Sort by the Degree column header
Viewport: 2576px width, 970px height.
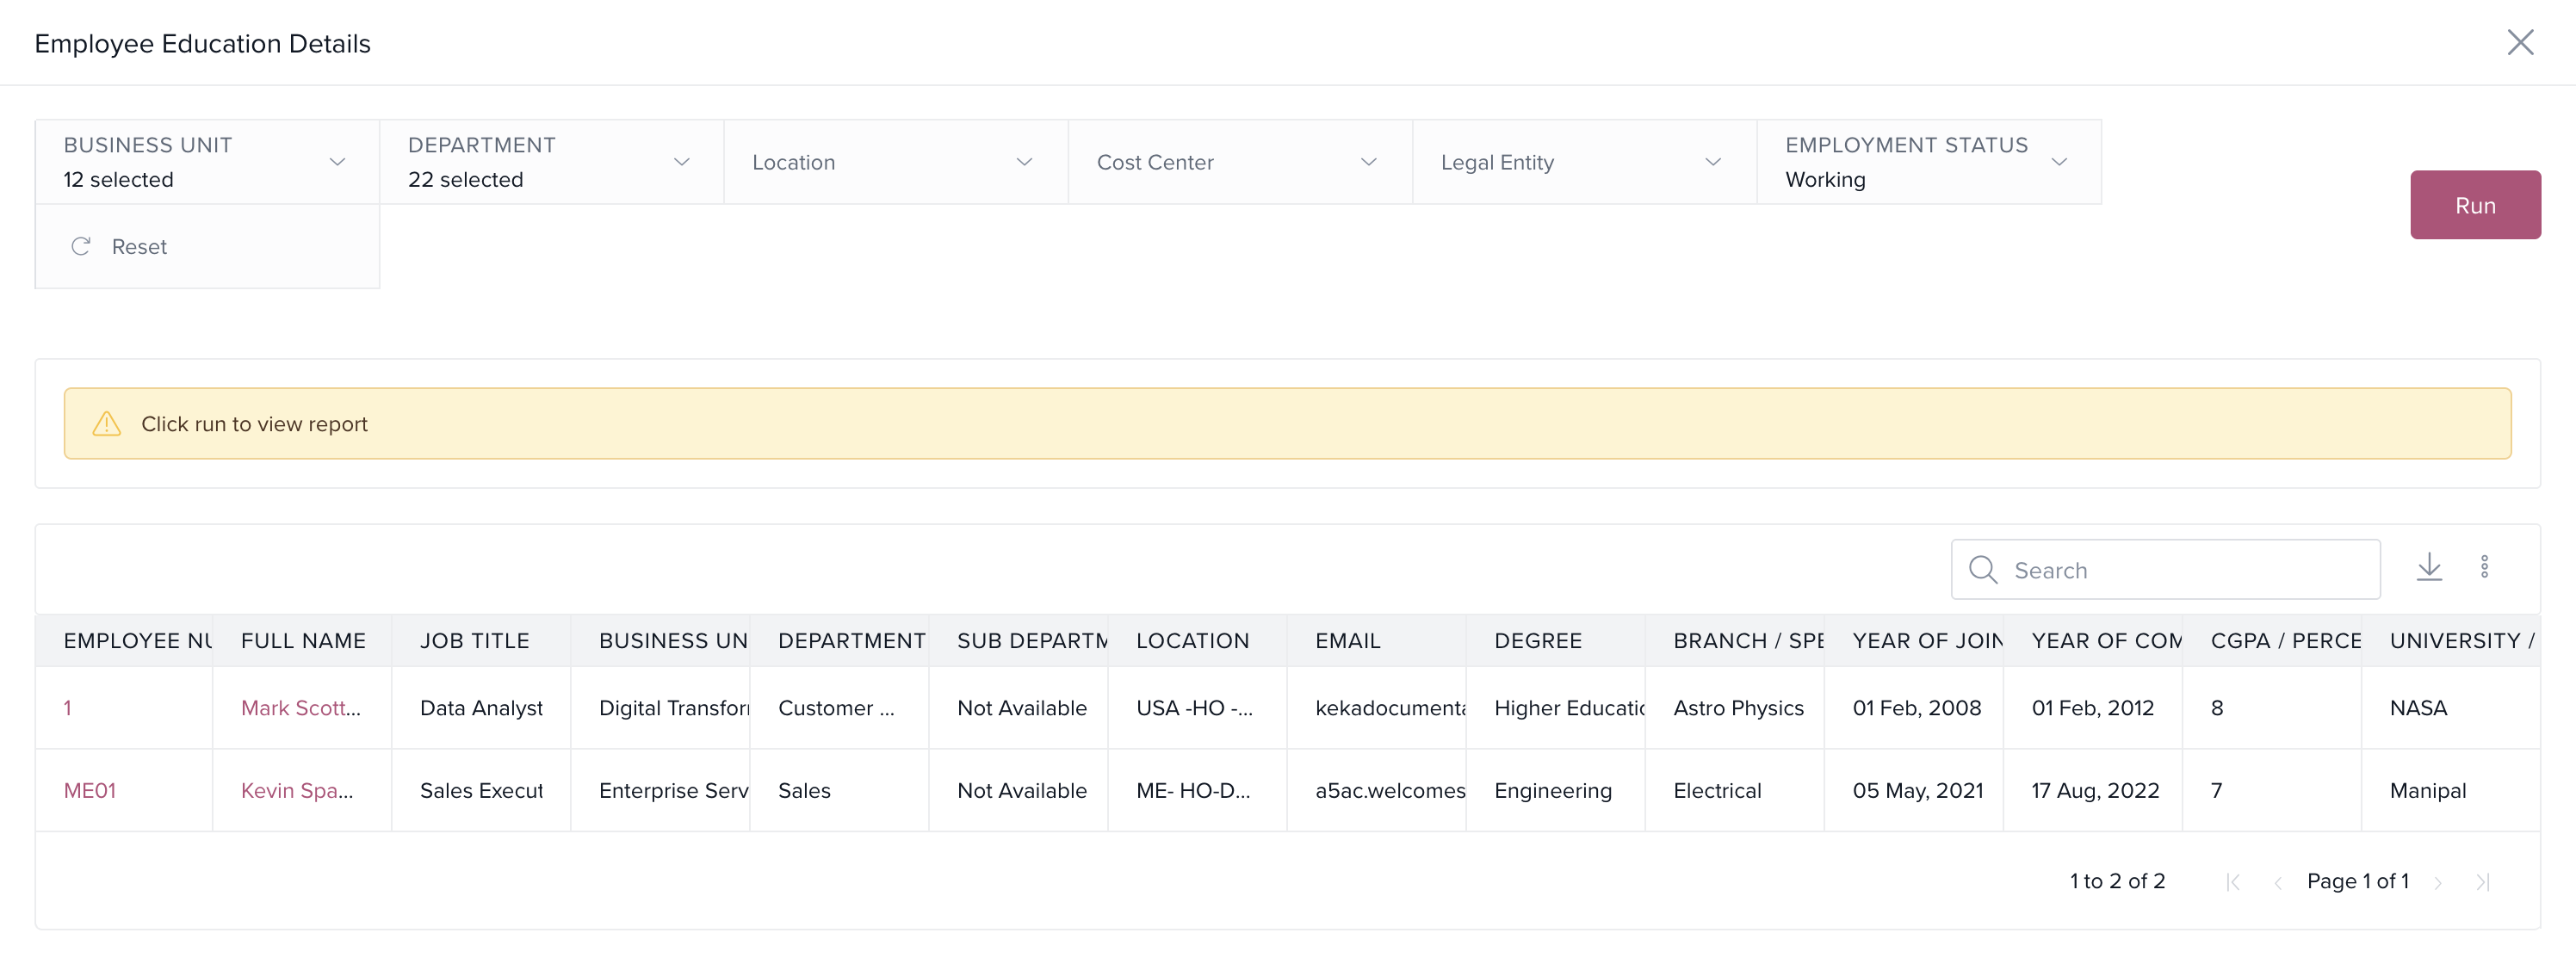1537,641
